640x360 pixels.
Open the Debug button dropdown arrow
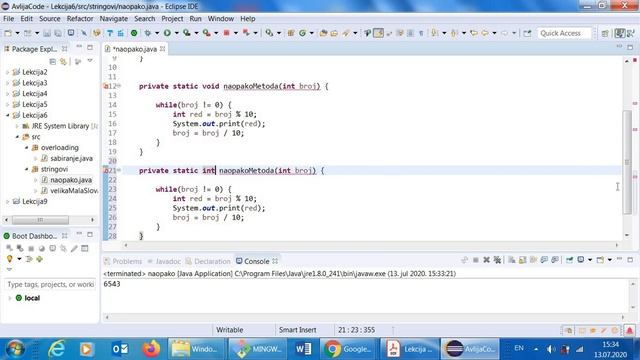(157, 33)
